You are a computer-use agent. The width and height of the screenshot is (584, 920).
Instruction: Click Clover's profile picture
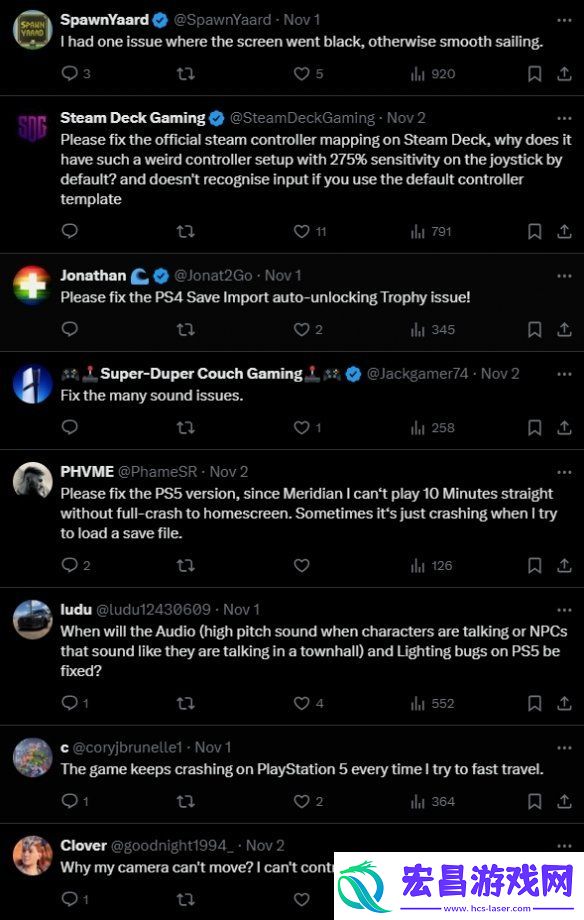tap(33, 855)
